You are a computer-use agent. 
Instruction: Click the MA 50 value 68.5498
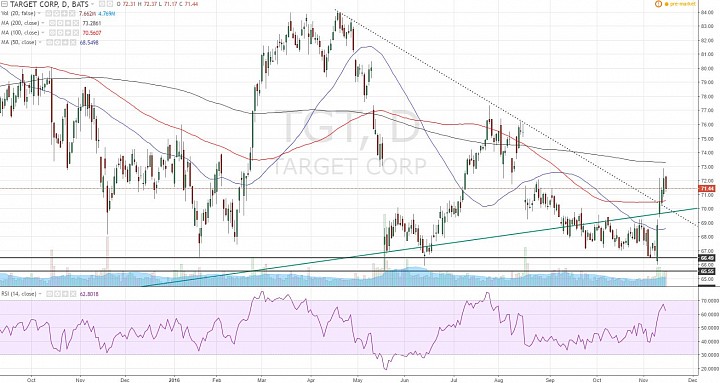pos(89,42)
